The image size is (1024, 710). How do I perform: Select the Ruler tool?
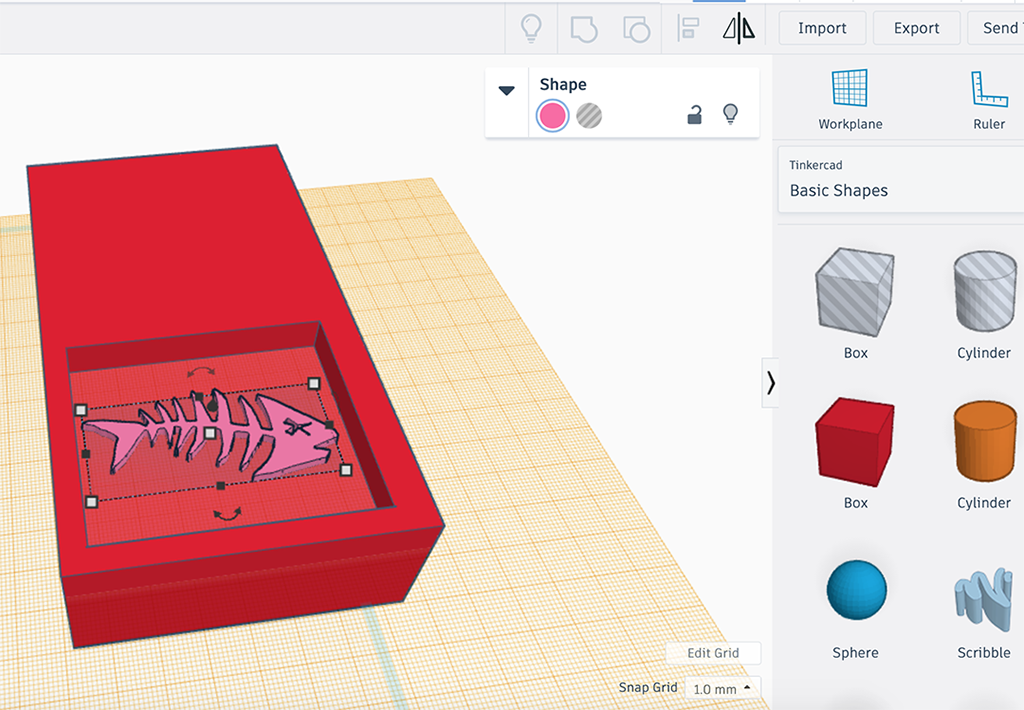pyautogui.click(x=989, y=99)
